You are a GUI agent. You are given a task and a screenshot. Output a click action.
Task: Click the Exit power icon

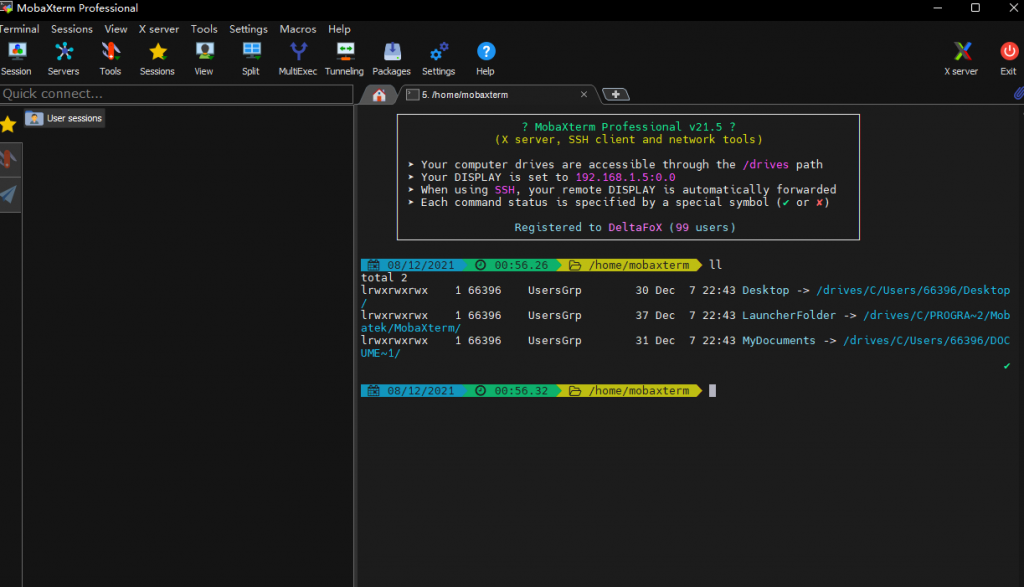1008,57
